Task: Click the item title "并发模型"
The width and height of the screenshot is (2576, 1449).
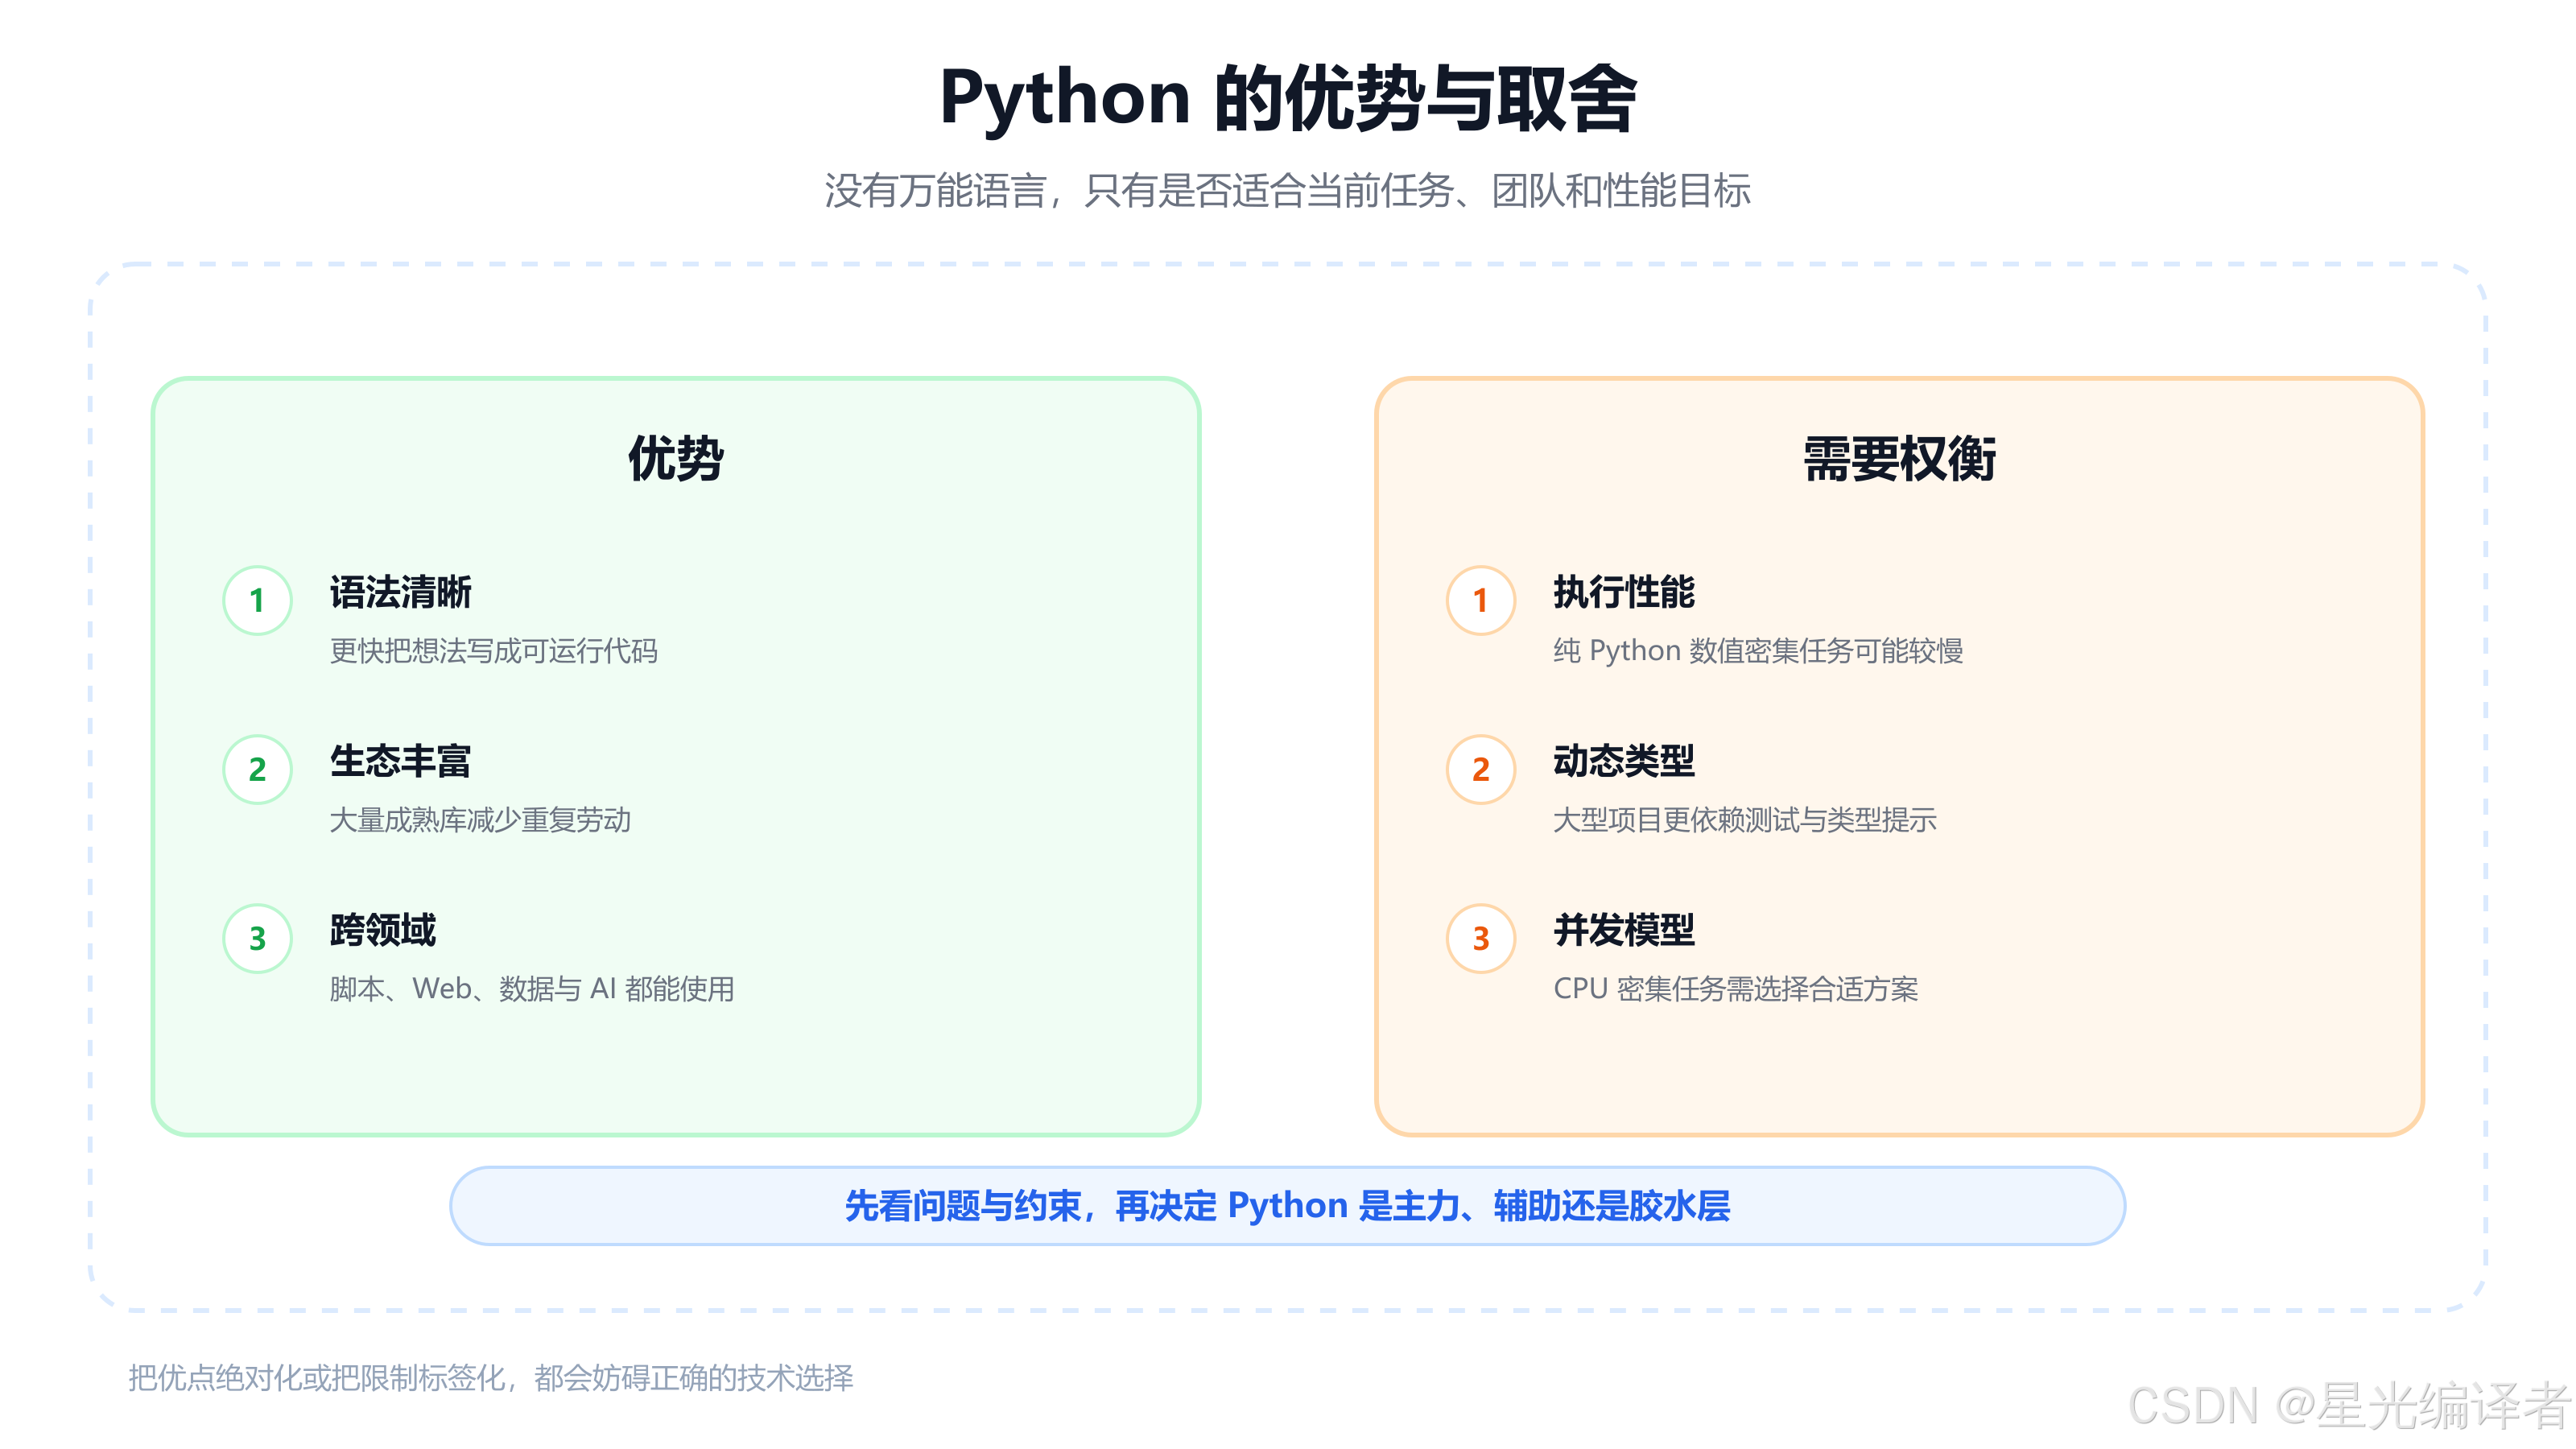Action: point(1624,930)
